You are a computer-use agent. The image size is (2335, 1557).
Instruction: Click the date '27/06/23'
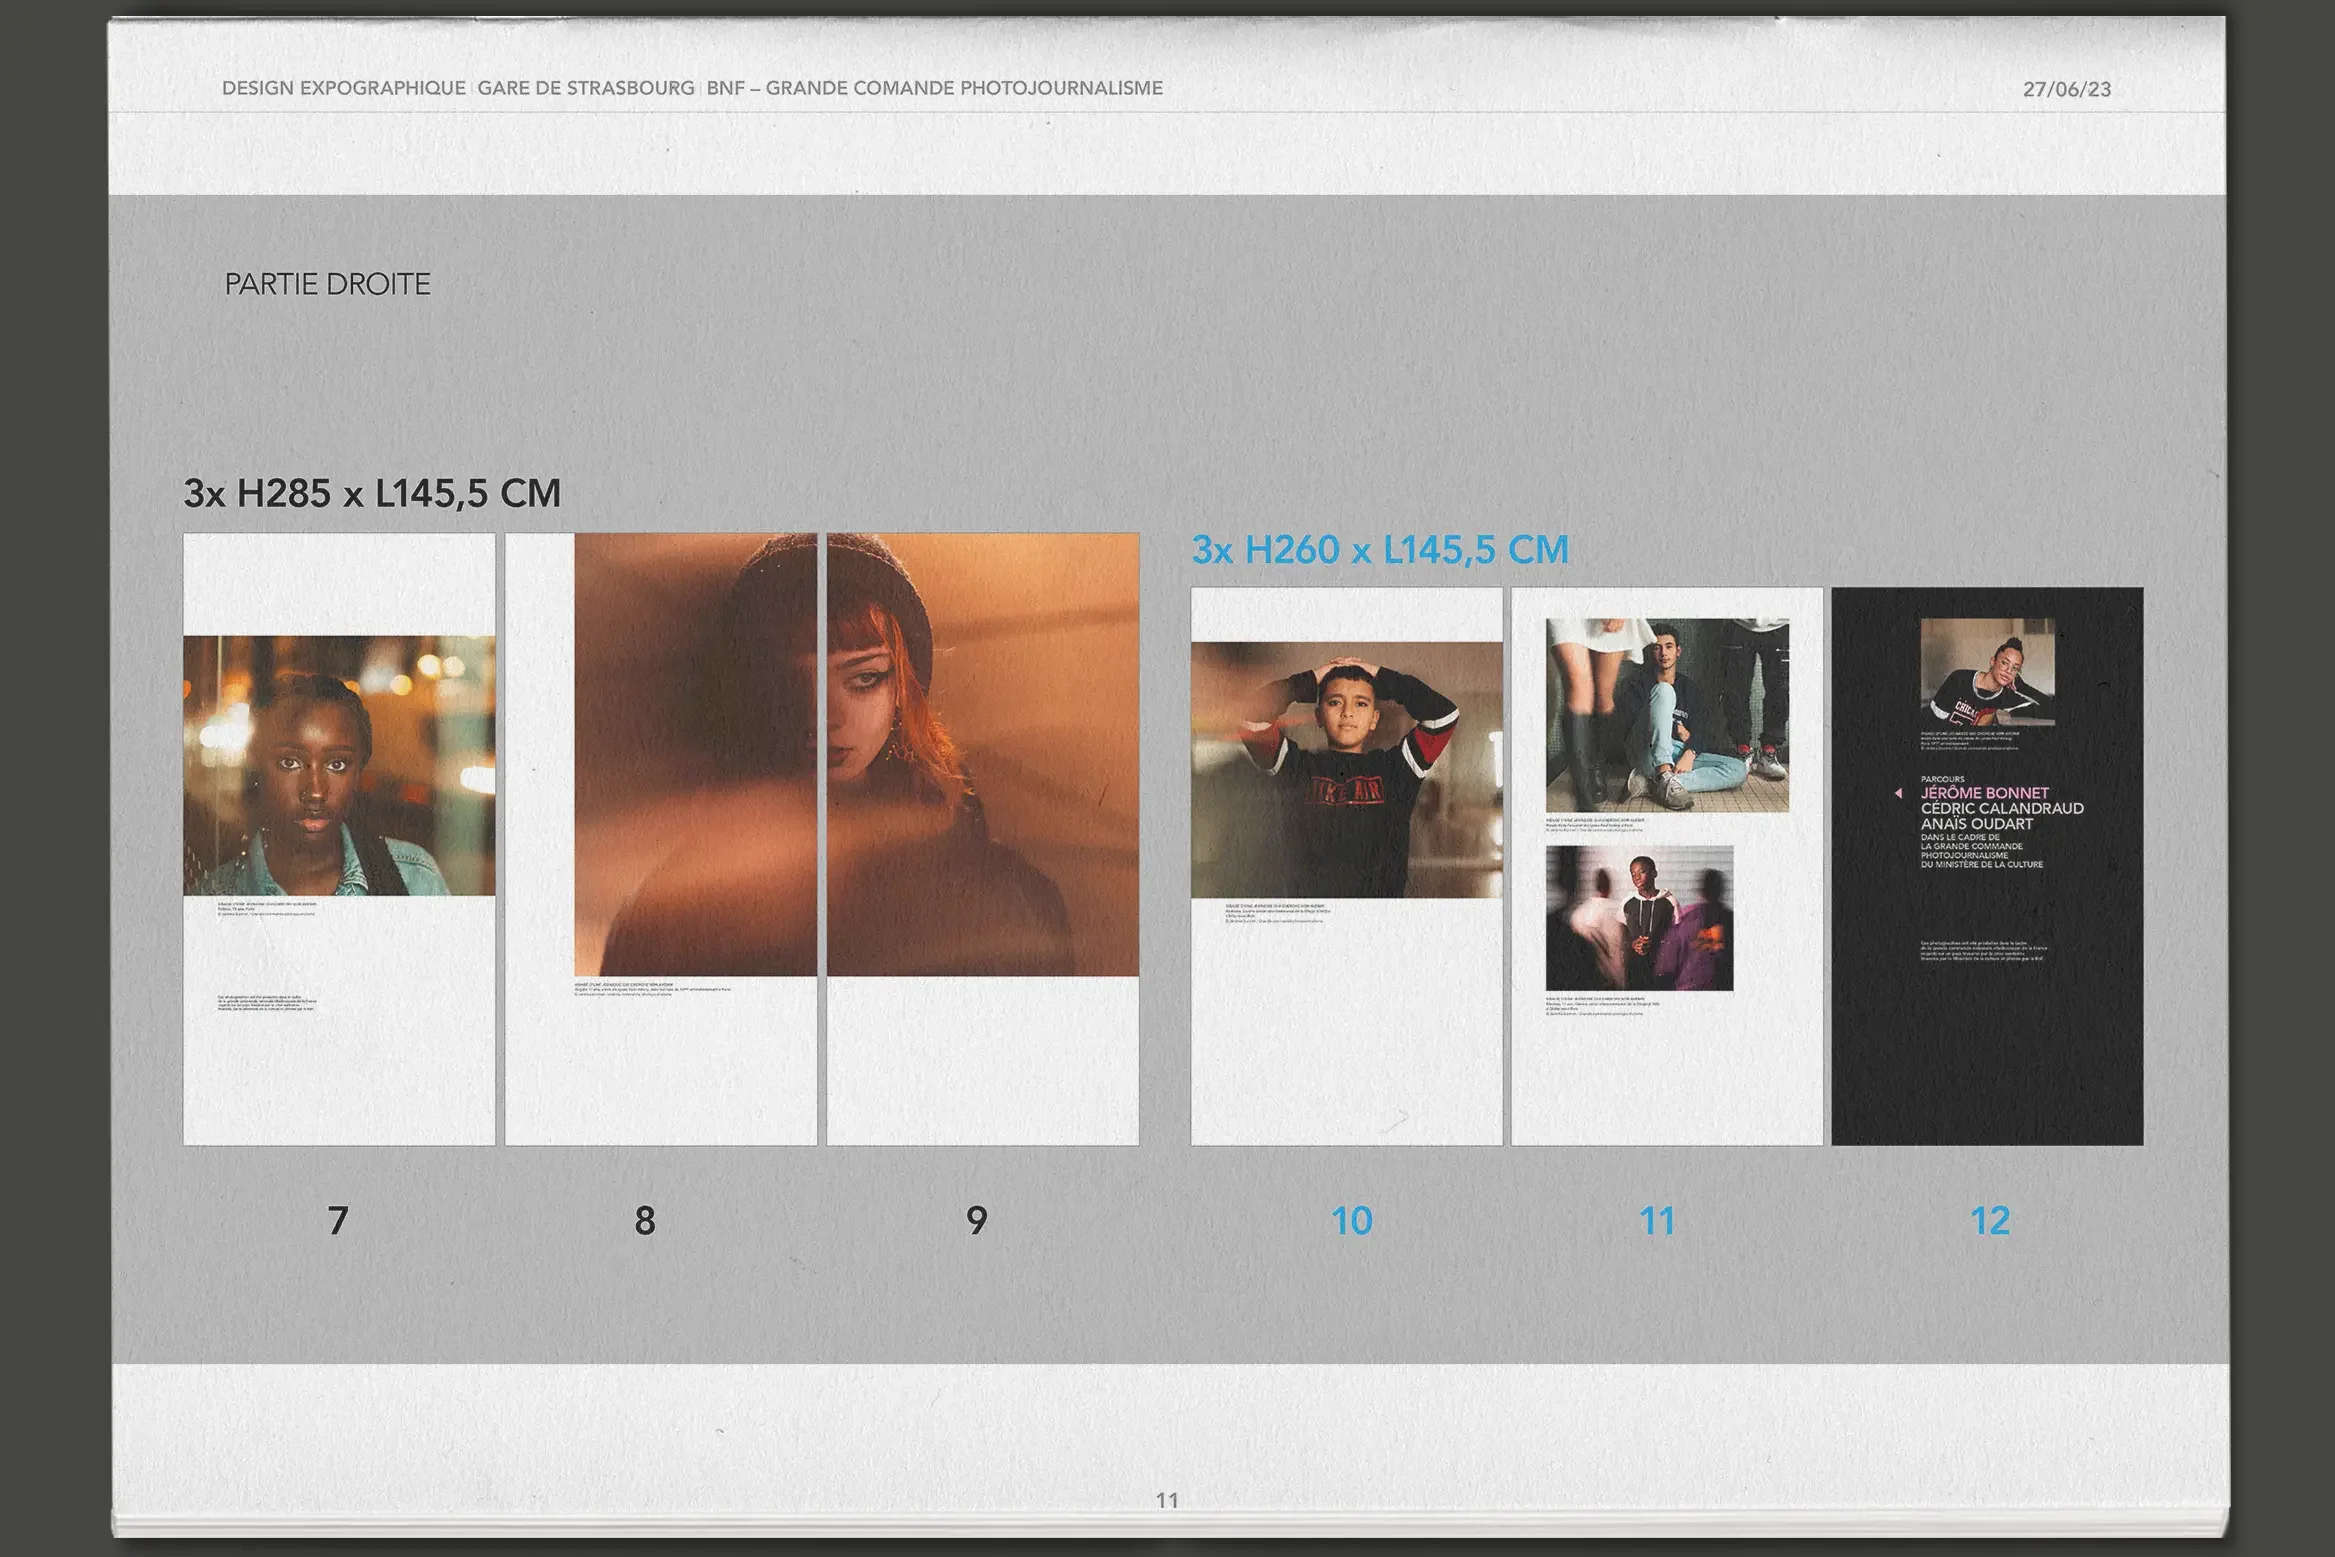coord(2067,89)
